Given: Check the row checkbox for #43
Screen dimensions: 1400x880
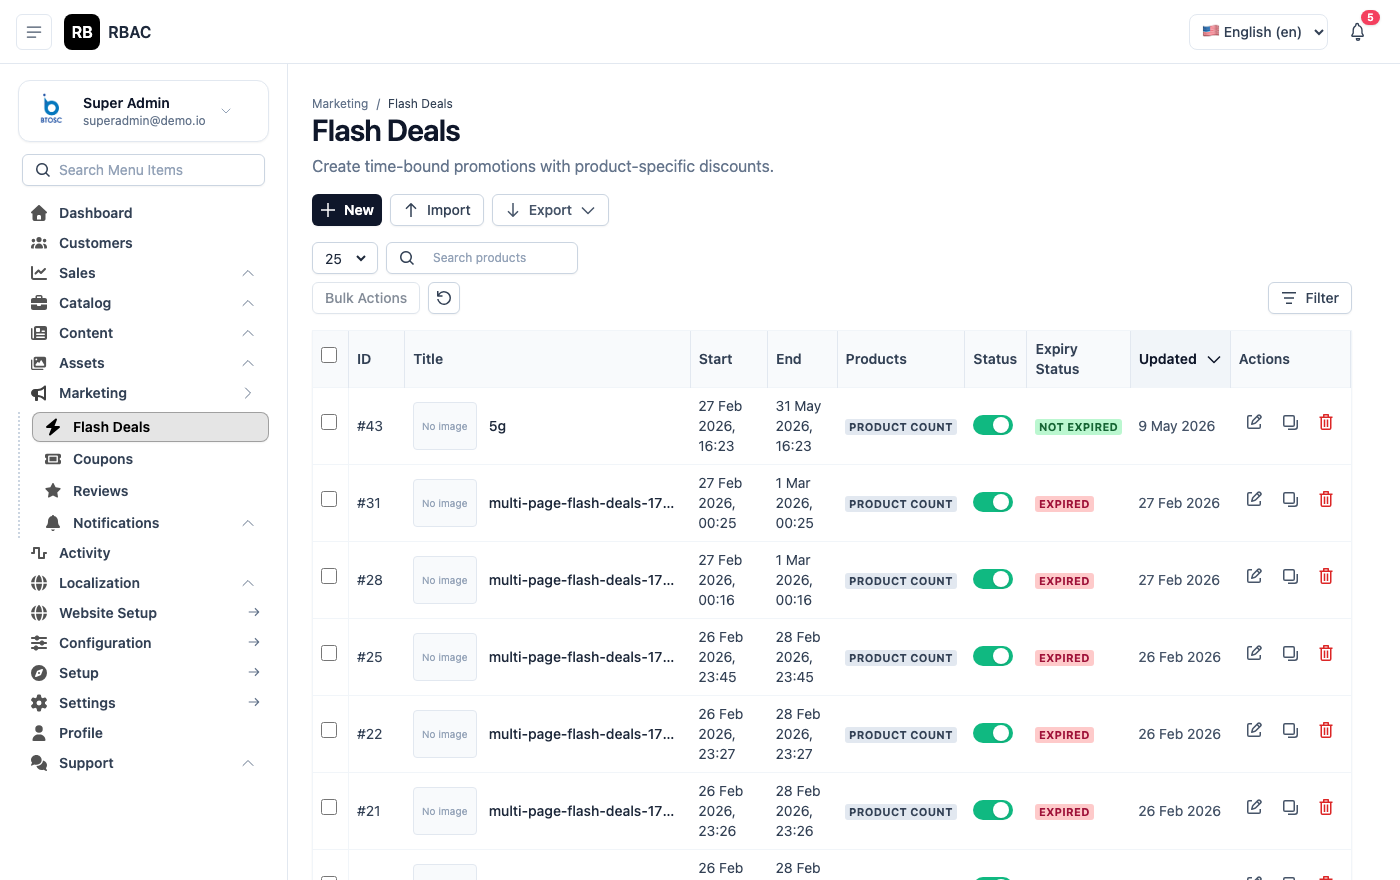Looking at the screenshot, I should 329,422.
